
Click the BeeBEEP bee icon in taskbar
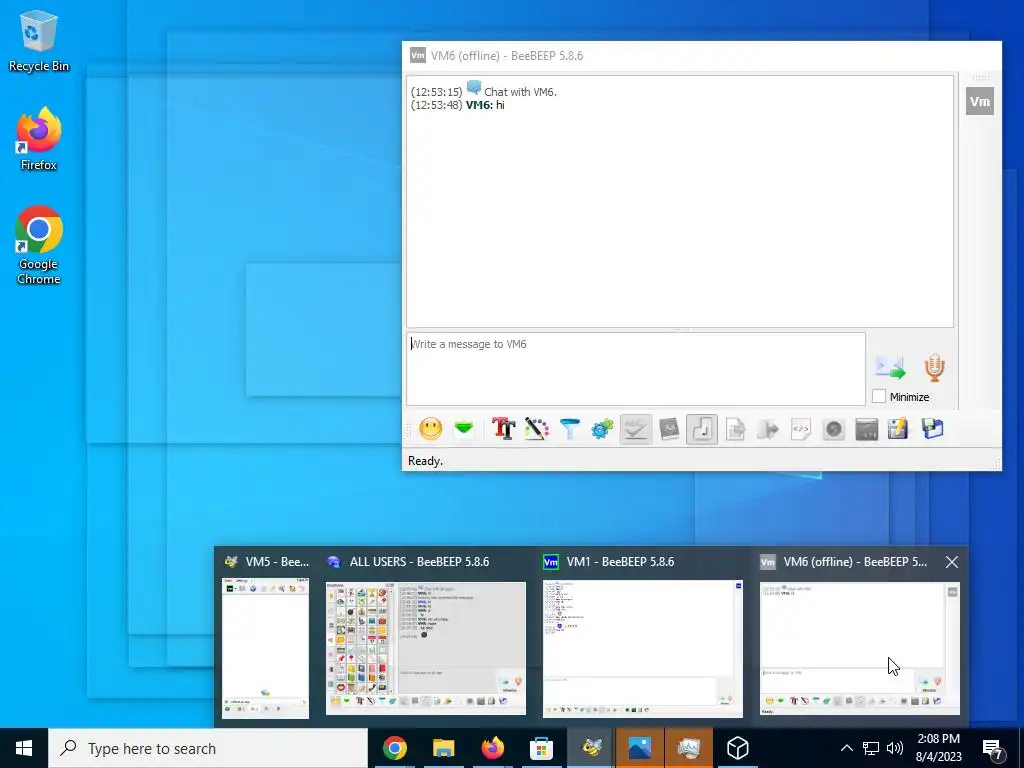591,748
